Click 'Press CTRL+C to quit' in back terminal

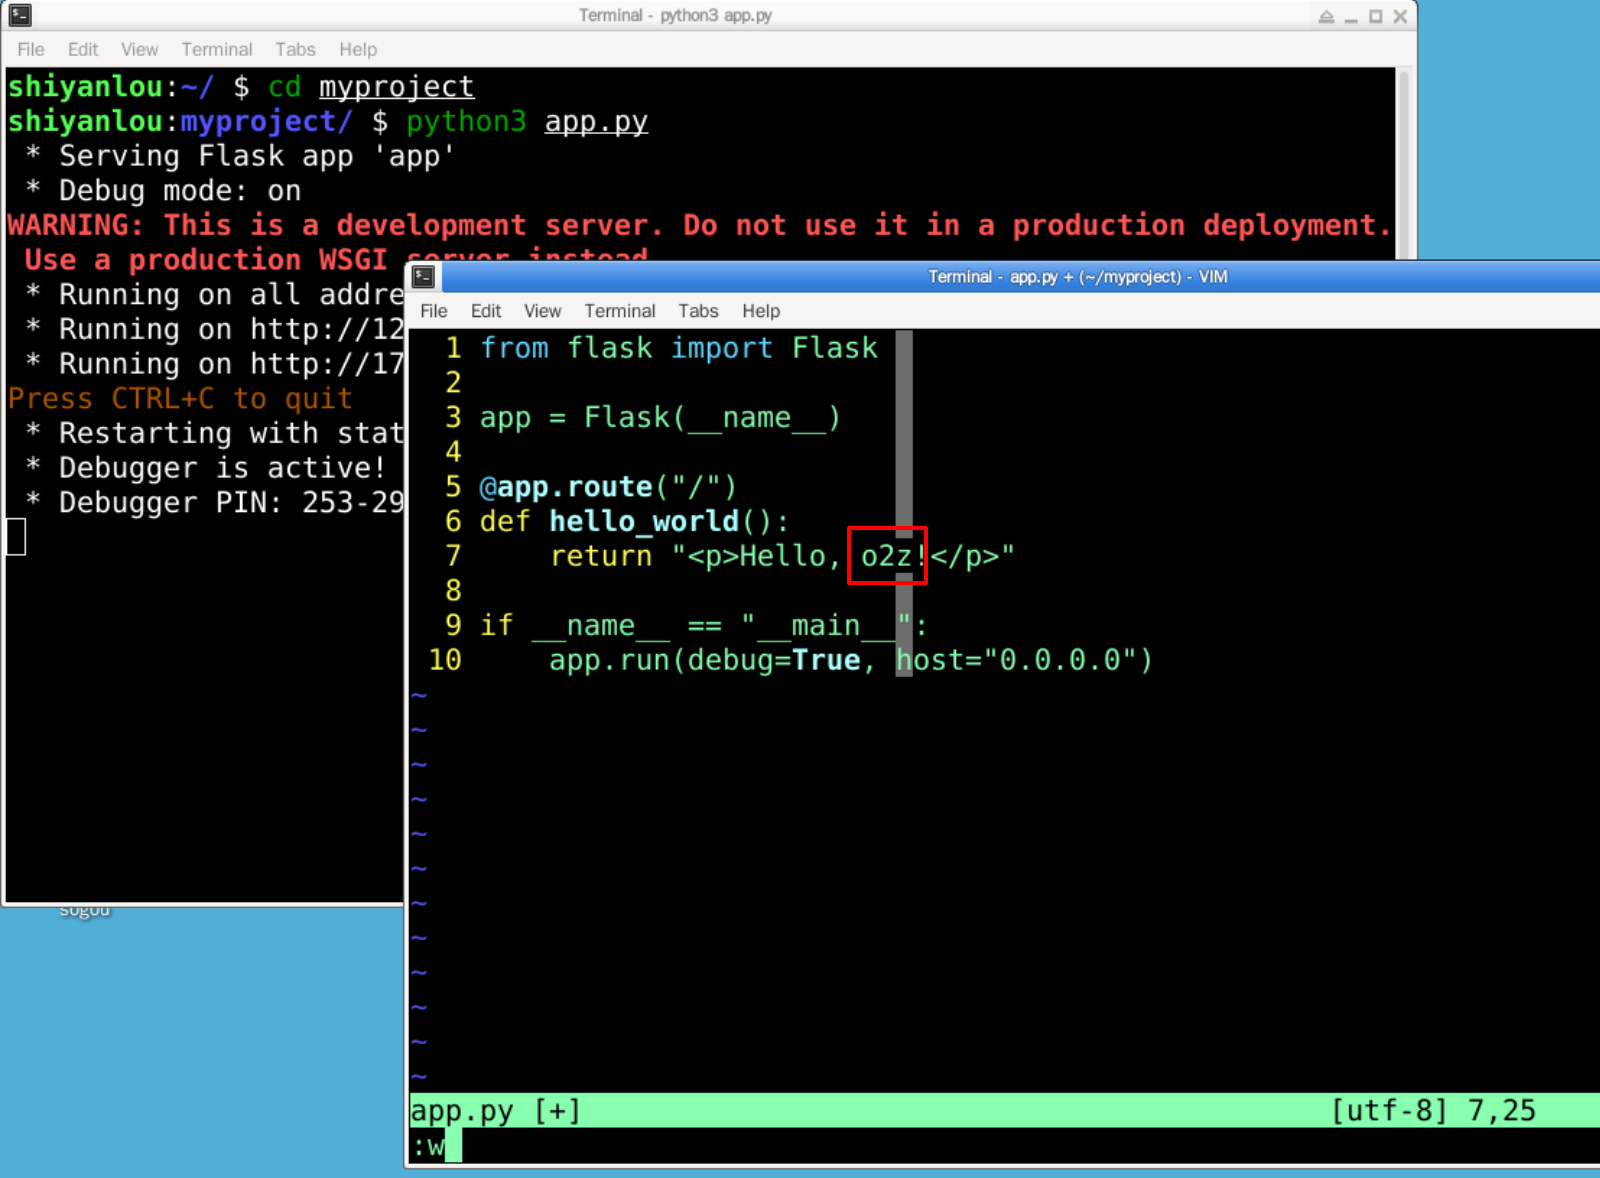[x=180, y=399]
